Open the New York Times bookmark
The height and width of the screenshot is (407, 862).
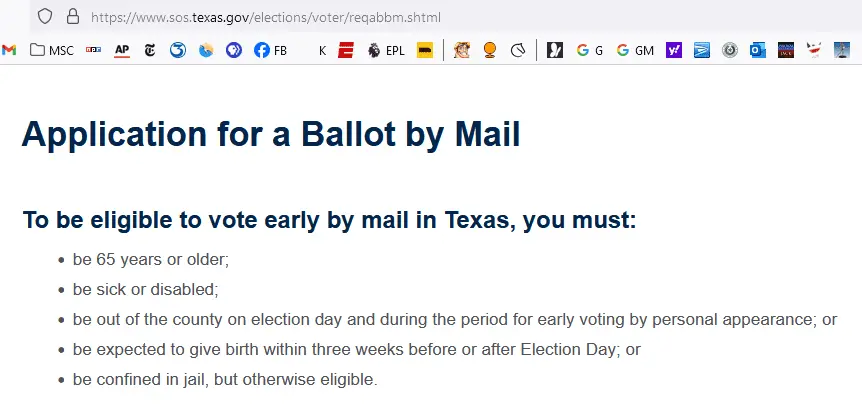150,49
